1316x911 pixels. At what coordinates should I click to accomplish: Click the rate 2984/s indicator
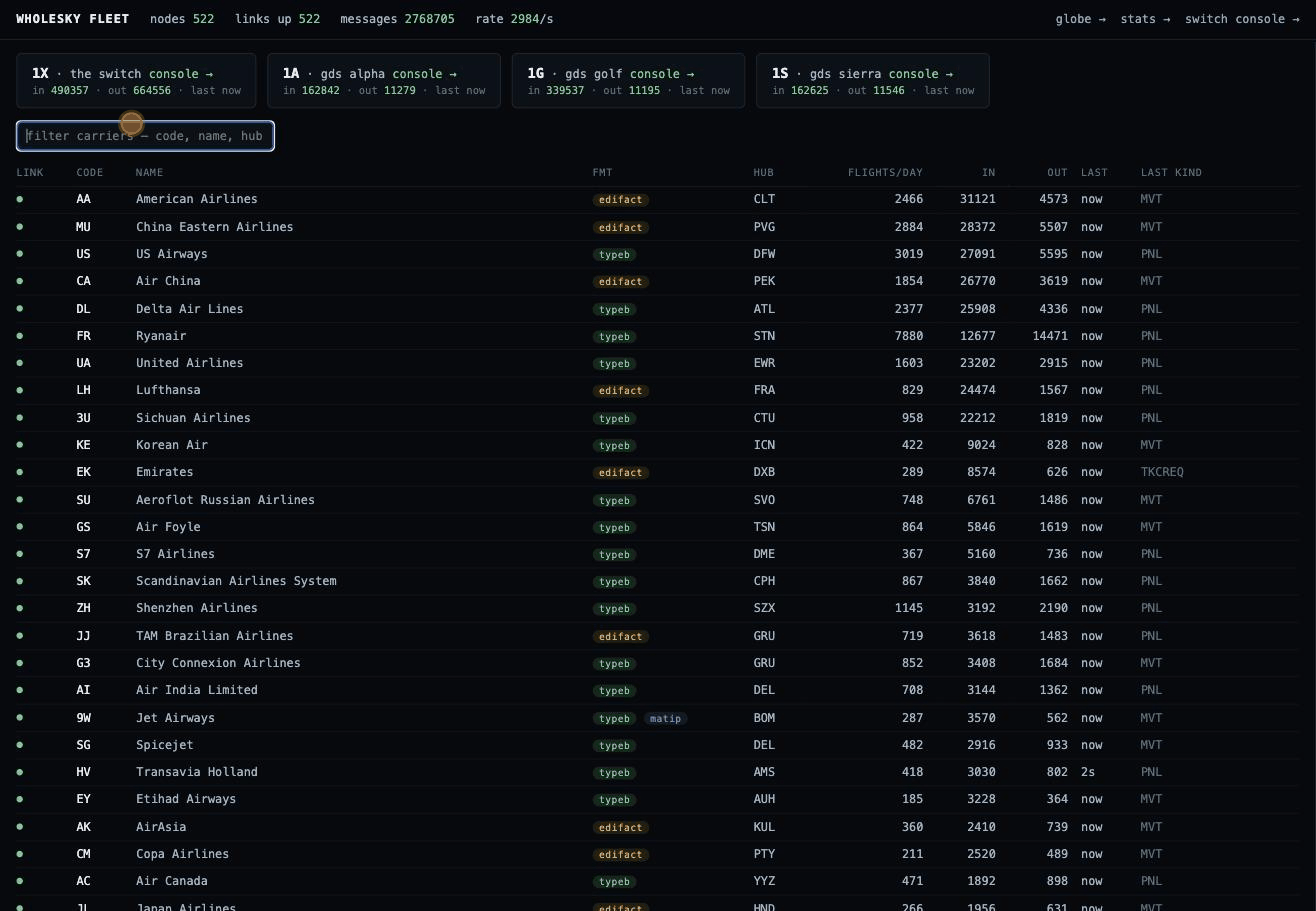pyautogui.click(x=514, y=19)
